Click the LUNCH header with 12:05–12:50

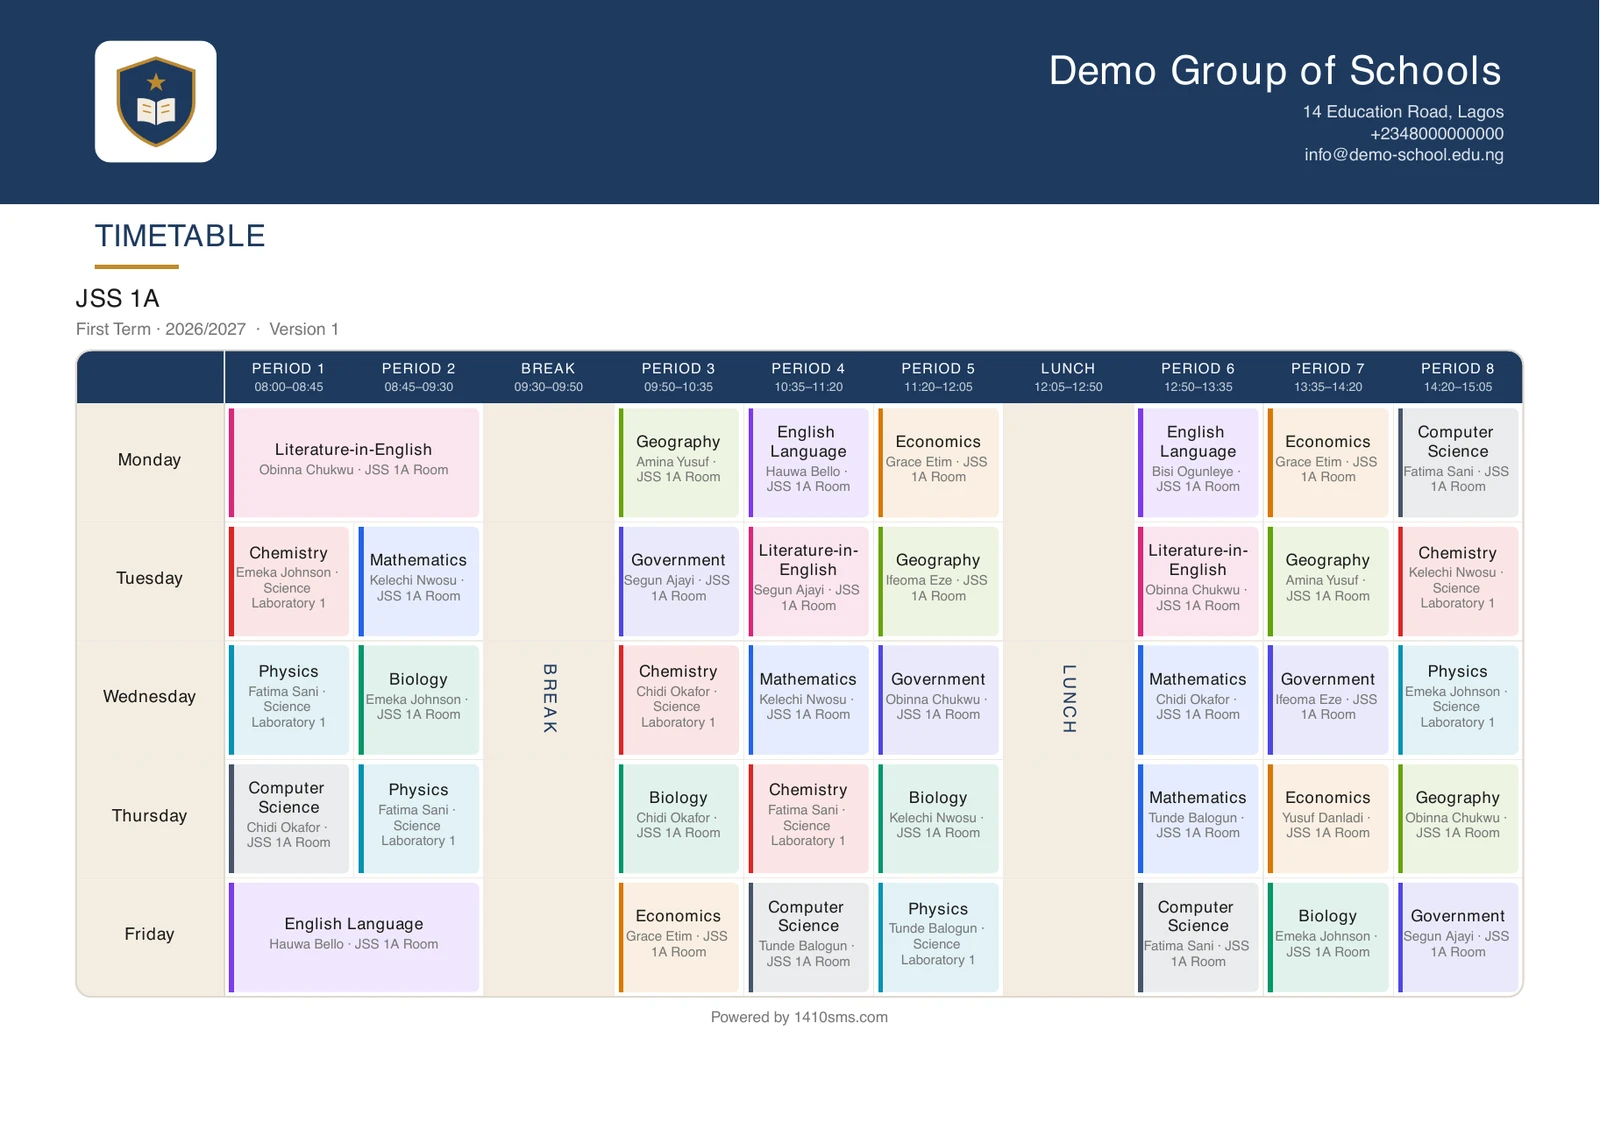(x=1068, y=377)
